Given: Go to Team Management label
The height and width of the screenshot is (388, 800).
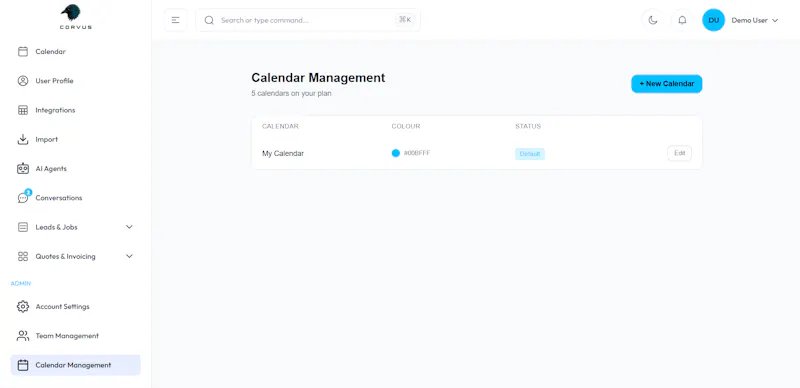Looking at the screenshot, I should click(67, 336).
